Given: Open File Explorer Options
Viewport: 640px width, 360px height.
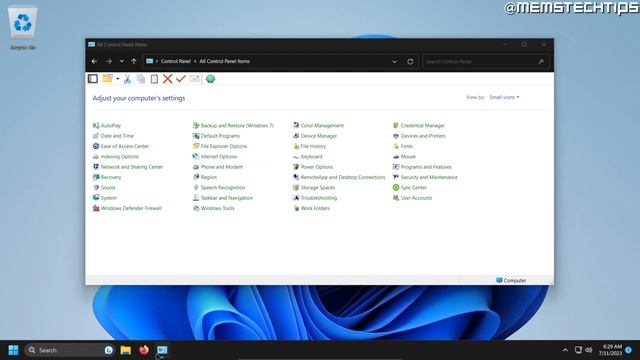Looking at the screenshot, I should [220, 146].
